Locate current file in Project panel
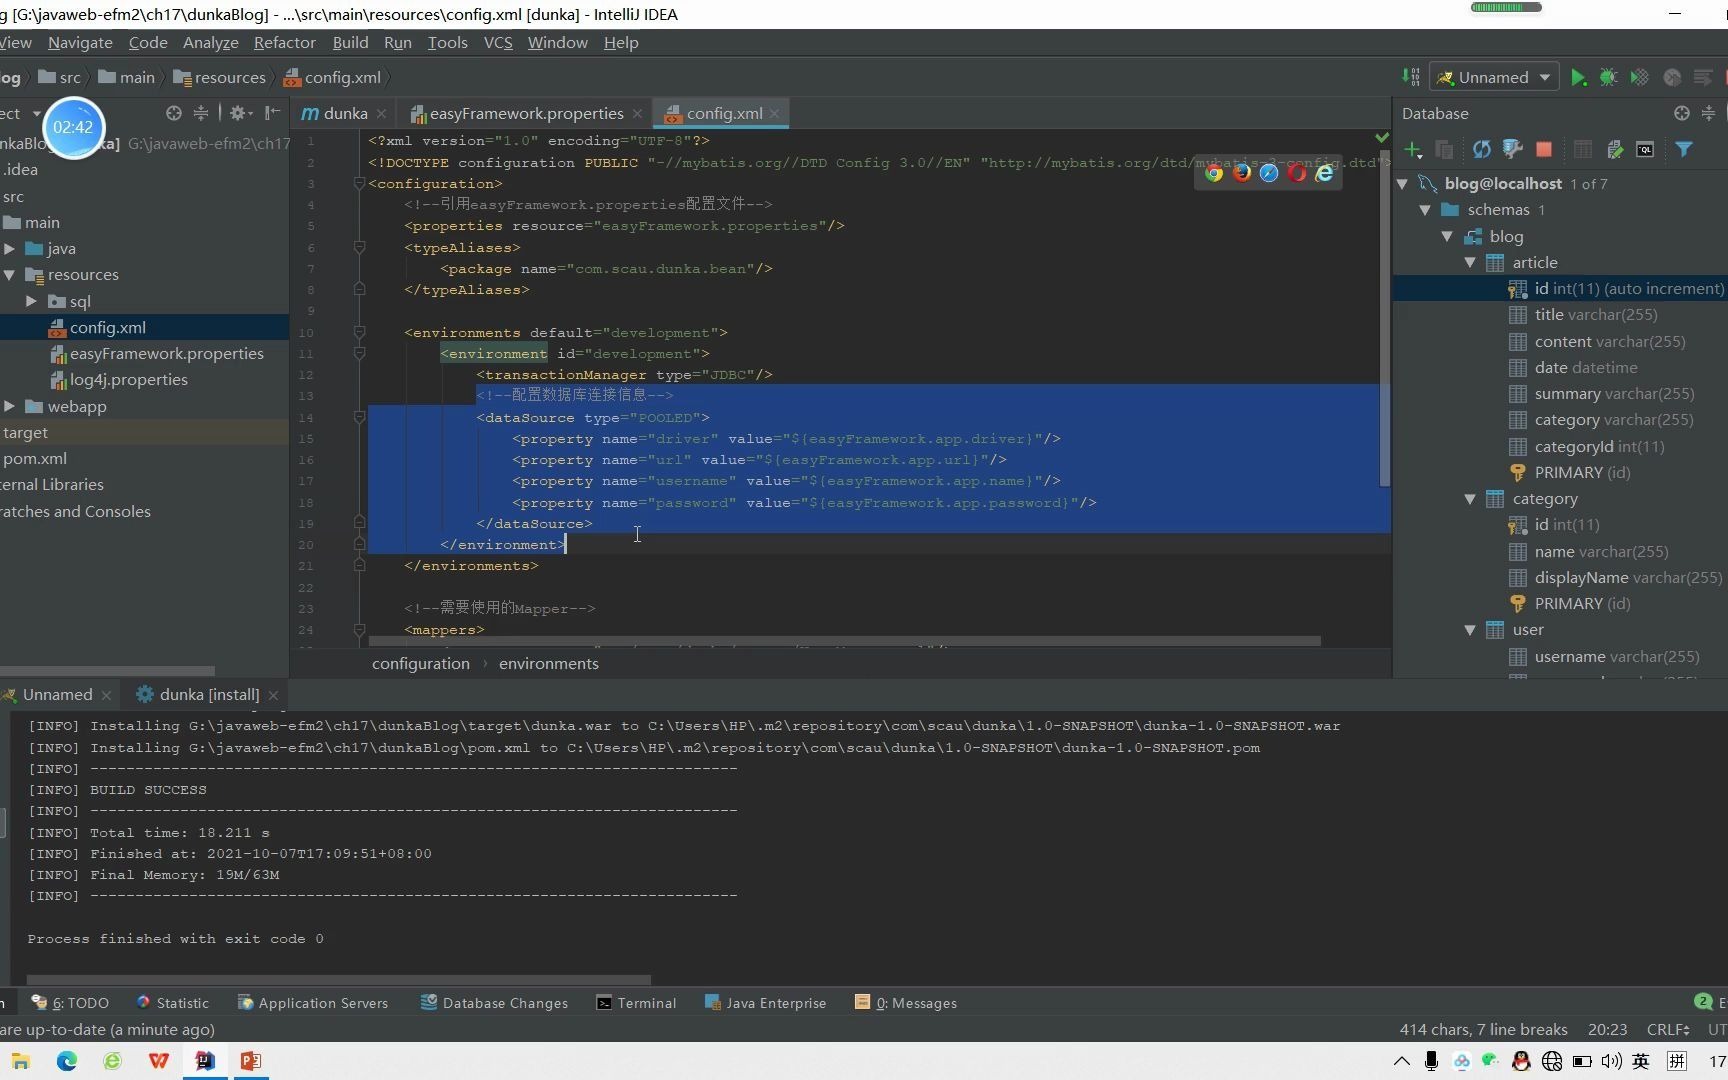This screenshot has width=1728, height=1080. (174, 113)
